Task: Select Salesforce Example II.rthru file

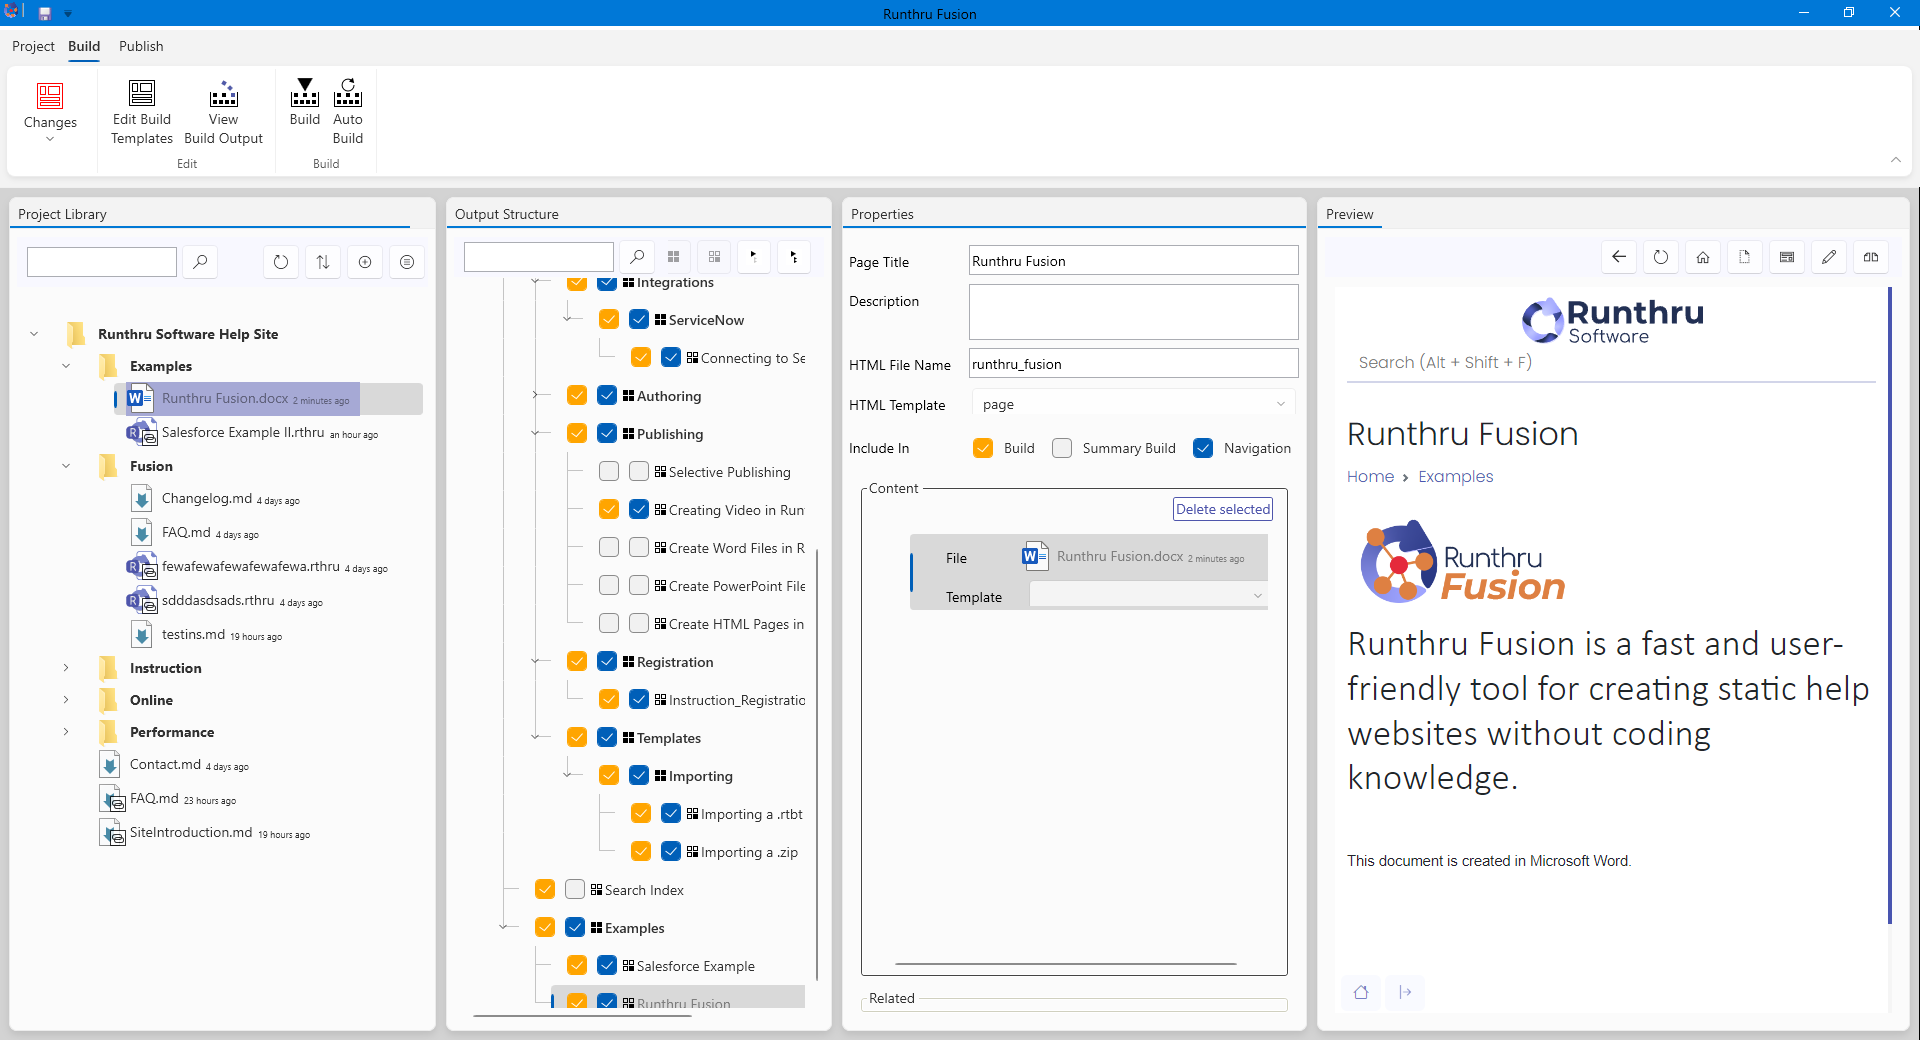Action: point(252,432)
